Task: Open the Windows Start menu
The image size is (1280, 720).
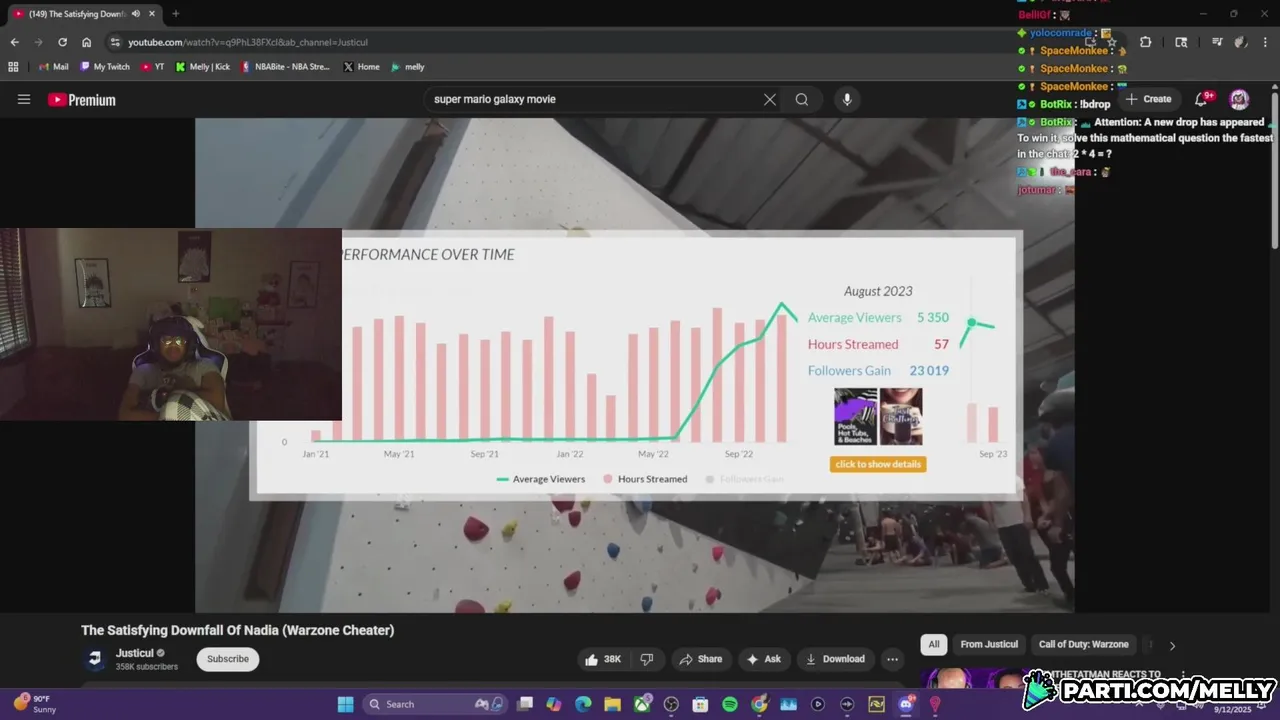Action: coord(345,704)
